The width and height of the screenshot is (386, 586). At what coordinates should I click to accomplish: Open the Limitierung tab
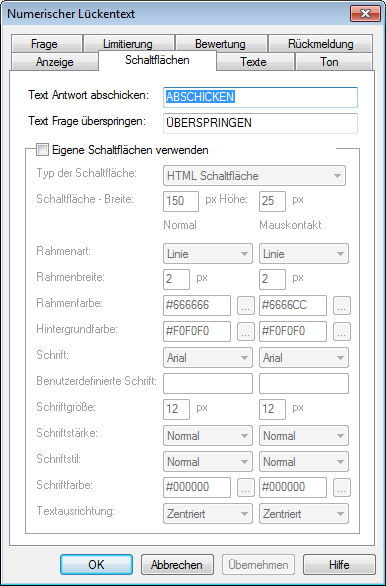129,44
